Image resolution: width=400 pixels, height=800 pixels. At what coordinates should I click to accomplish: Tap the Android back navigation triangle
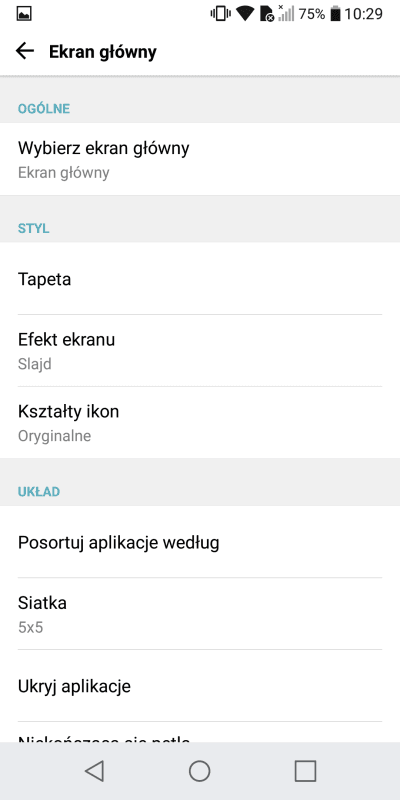(95, 770)
